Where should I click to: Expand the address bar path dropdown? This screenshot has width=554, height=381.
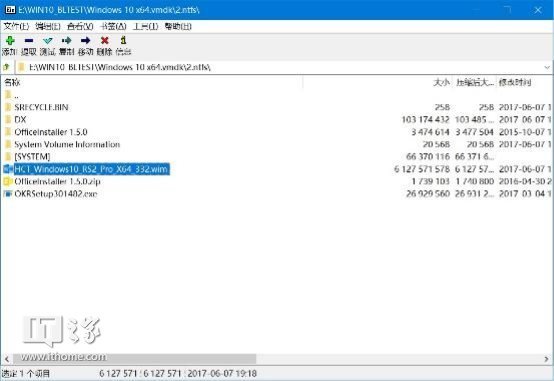[547, 67]
